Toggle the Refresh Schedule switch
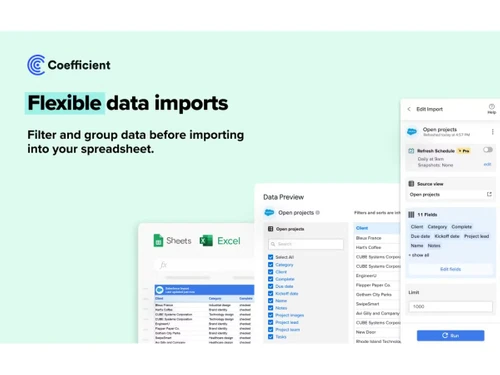This screenshot has width=500, height=375. click(x=488, y=150)
